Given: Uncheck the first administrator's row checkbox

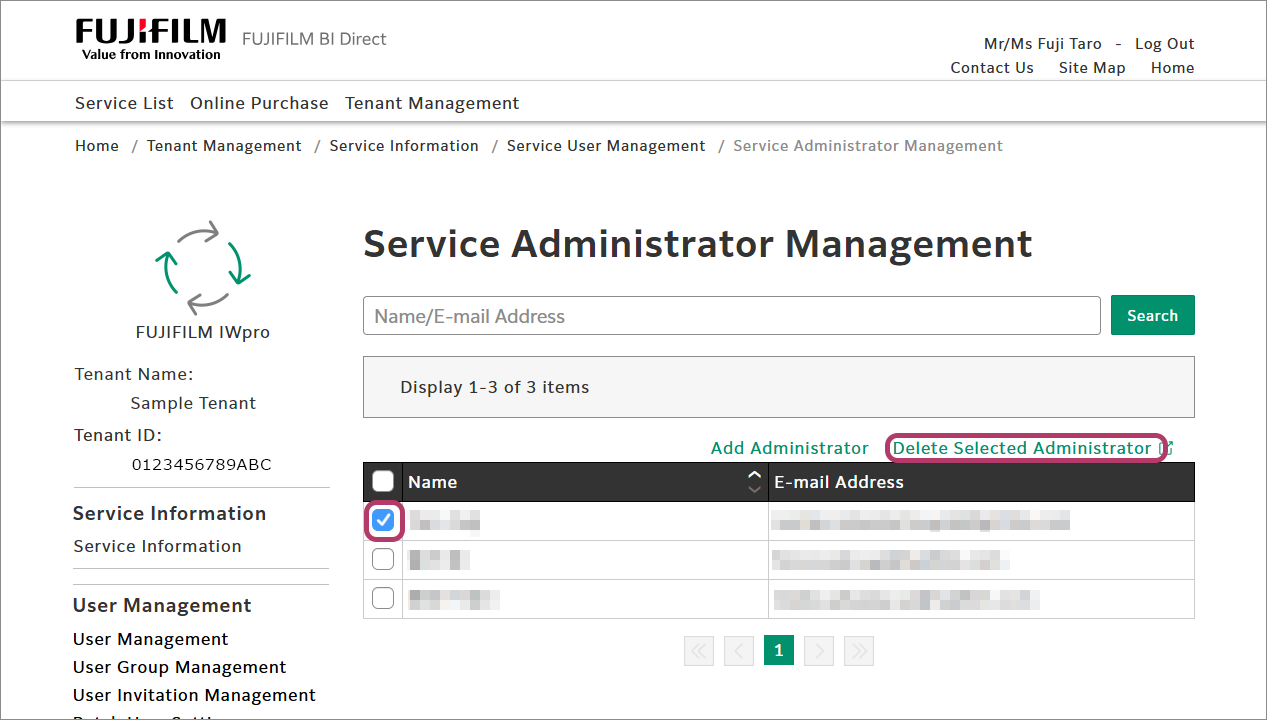Looking at the screenshot, I should (382, 520).
